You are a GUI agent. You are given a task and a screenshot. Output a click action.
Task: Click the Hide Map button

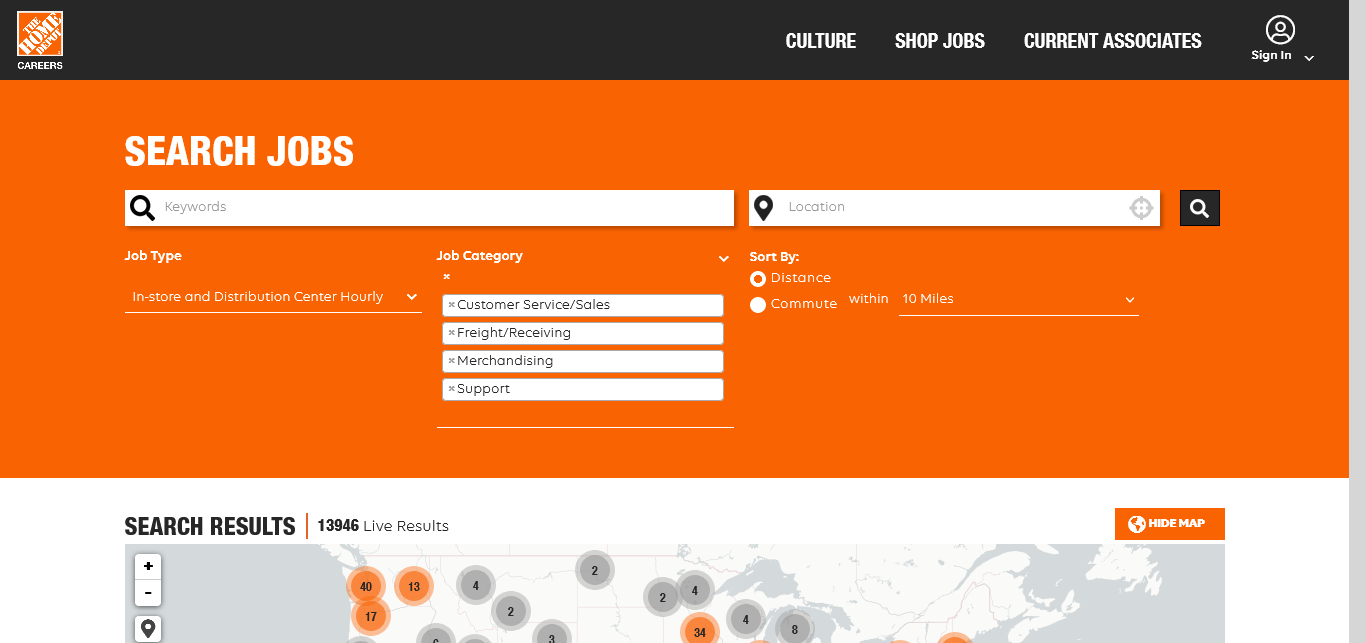pos(1169,524)
